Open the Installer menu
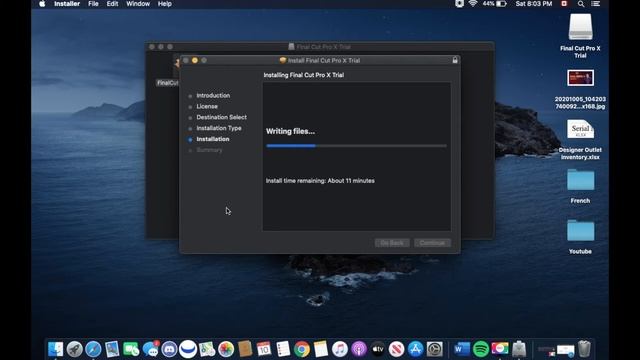 click(67, 4)
